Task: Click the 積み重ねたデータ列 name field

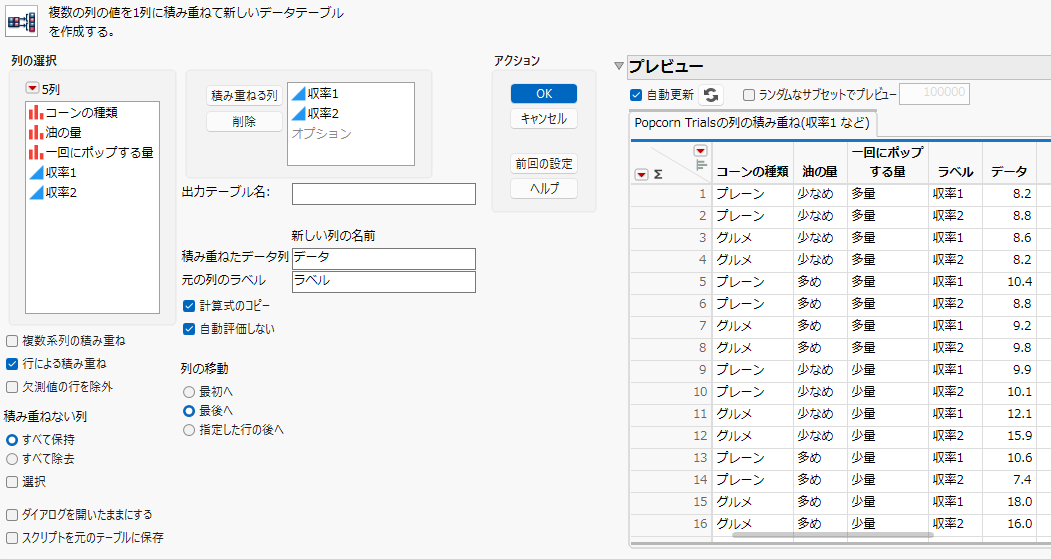Action: [383, 258]
